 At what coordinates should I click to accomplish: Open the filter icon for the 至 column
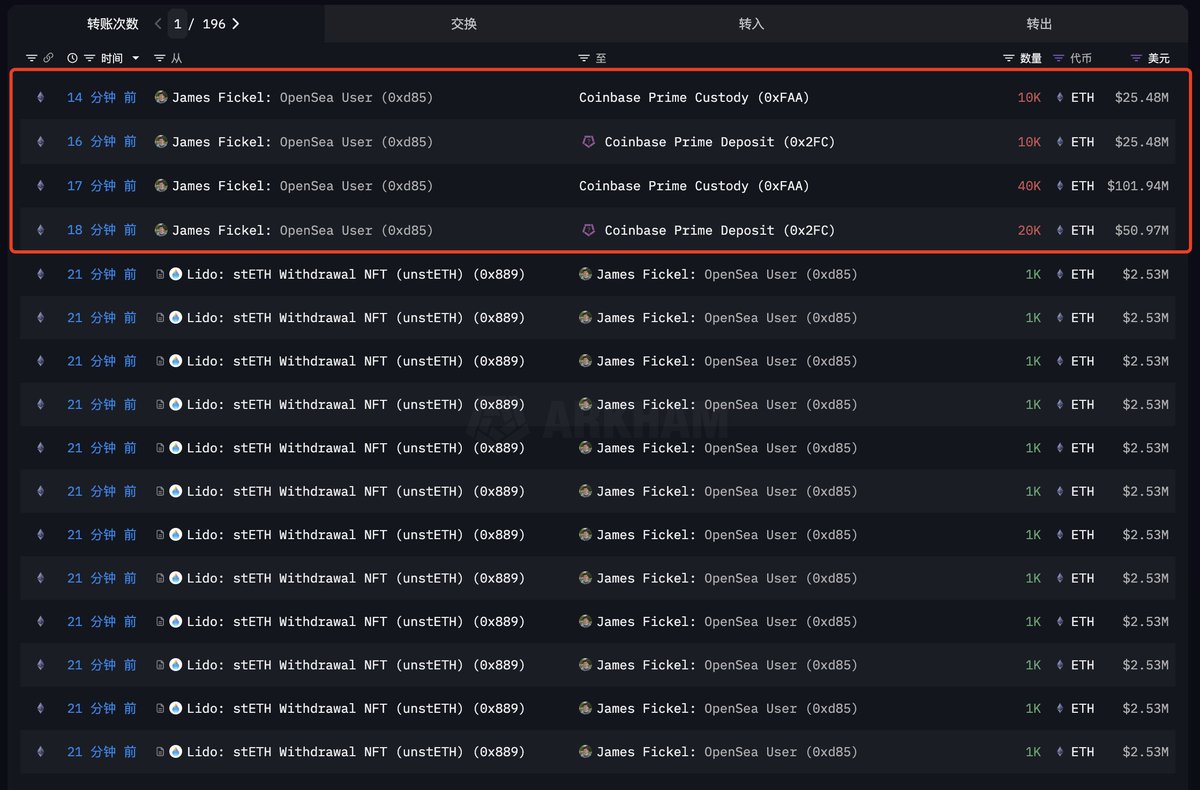coord(584,59)
